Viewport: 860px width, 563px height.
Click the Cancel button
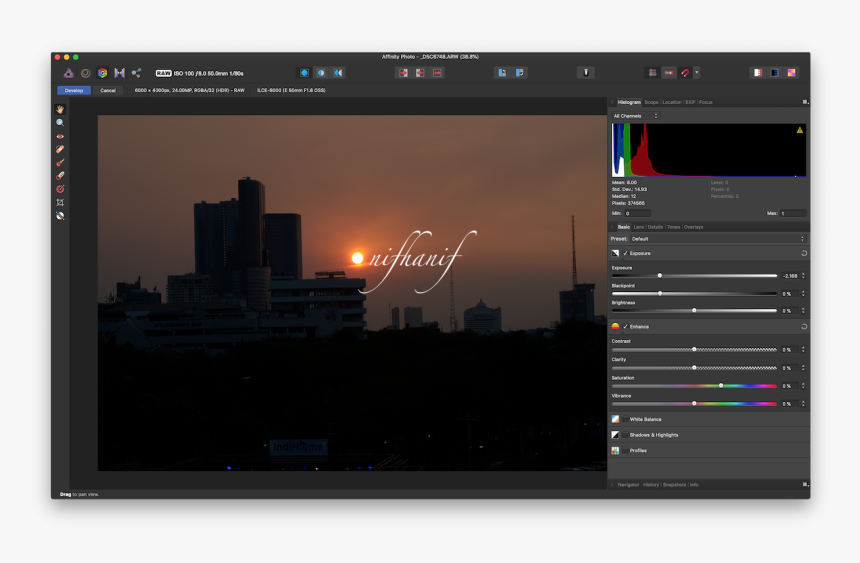(x=108, y=91)
